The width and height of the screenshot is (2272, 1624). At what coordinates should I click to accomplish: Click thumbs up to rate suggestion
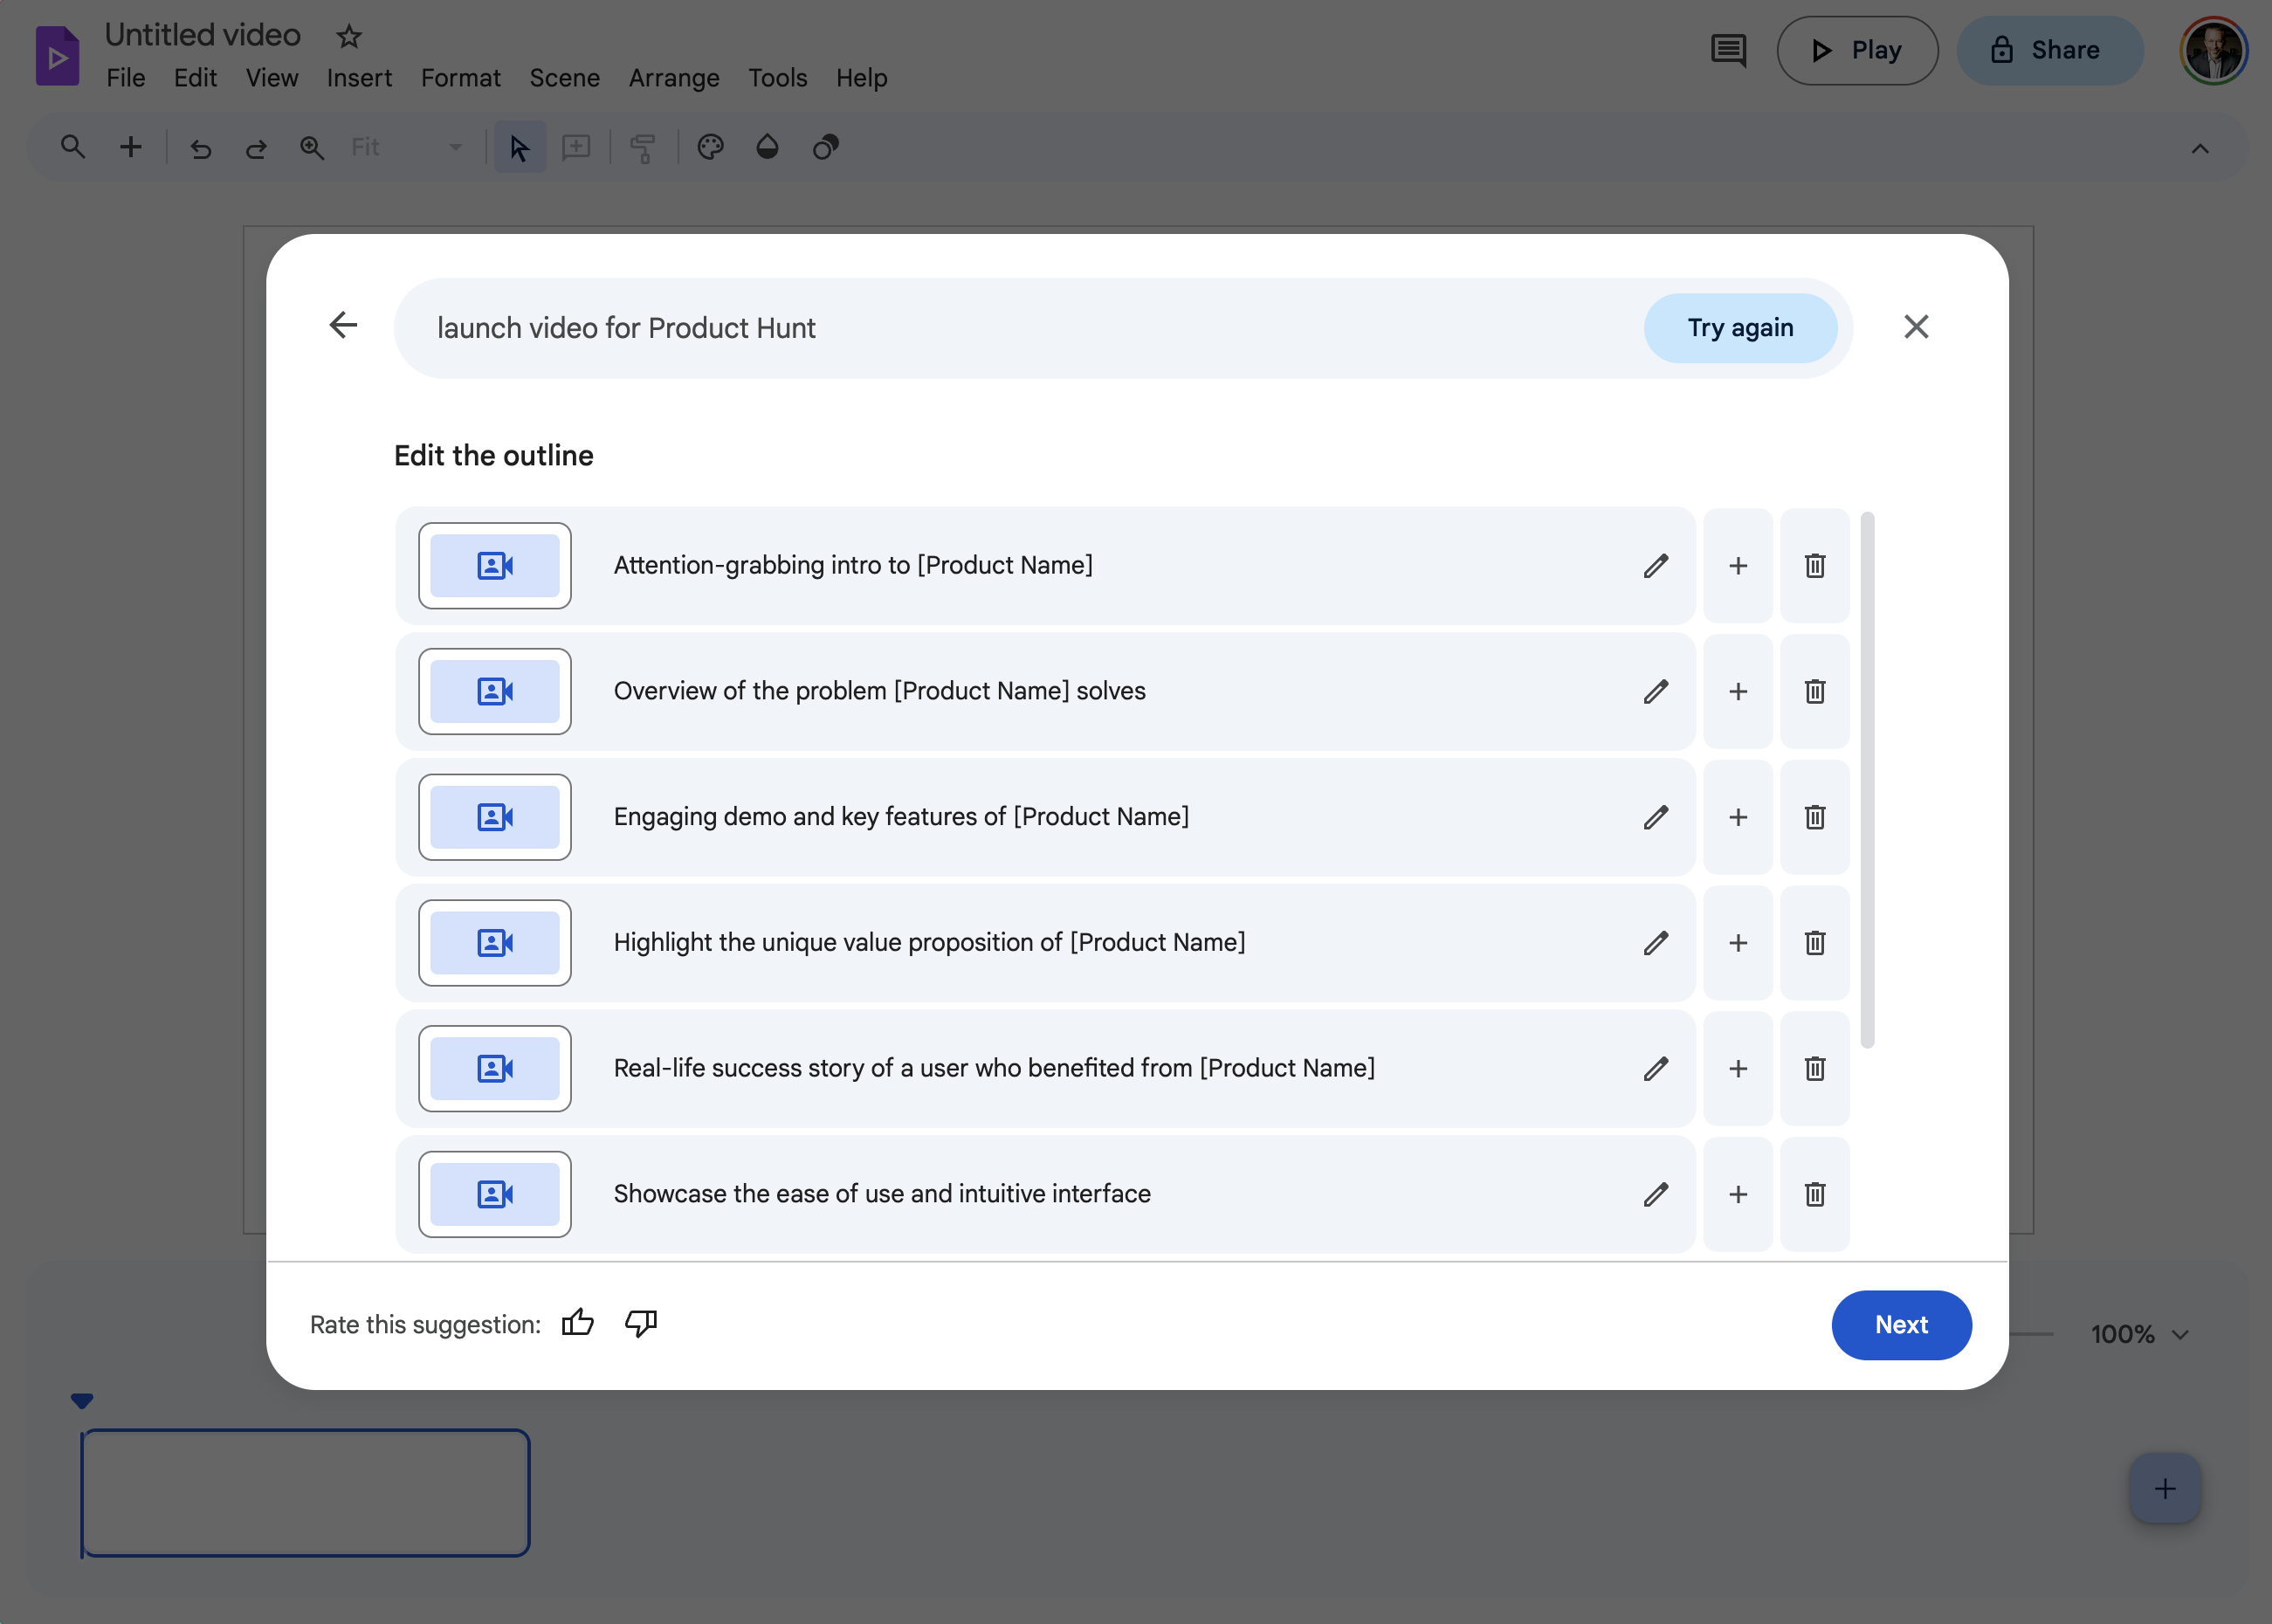pos(576,1324)
